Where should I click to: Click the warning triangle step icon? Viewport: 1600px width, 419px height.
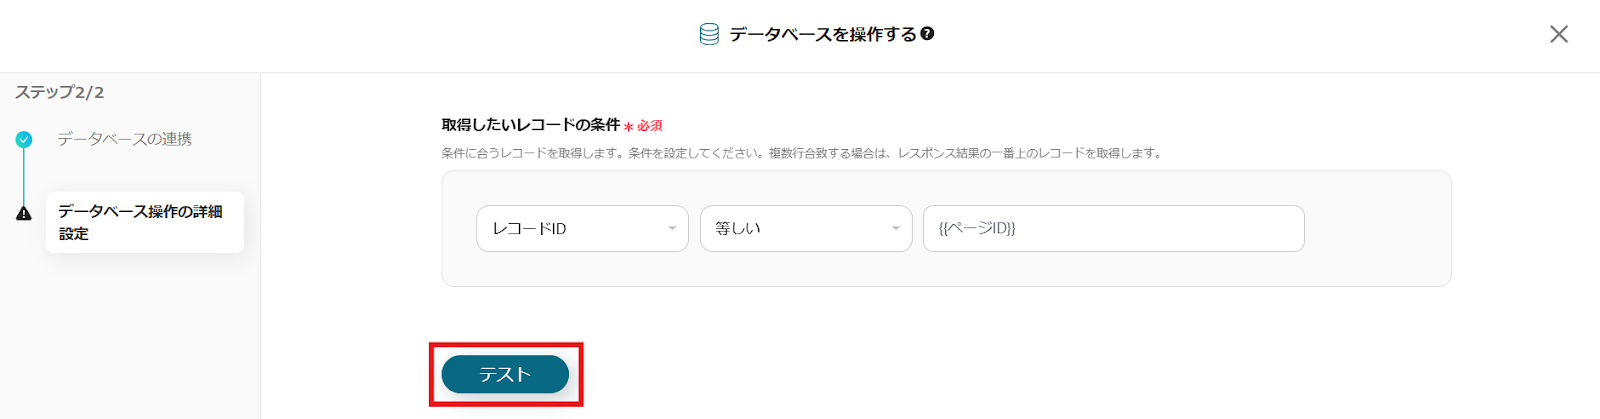(24, 214)
